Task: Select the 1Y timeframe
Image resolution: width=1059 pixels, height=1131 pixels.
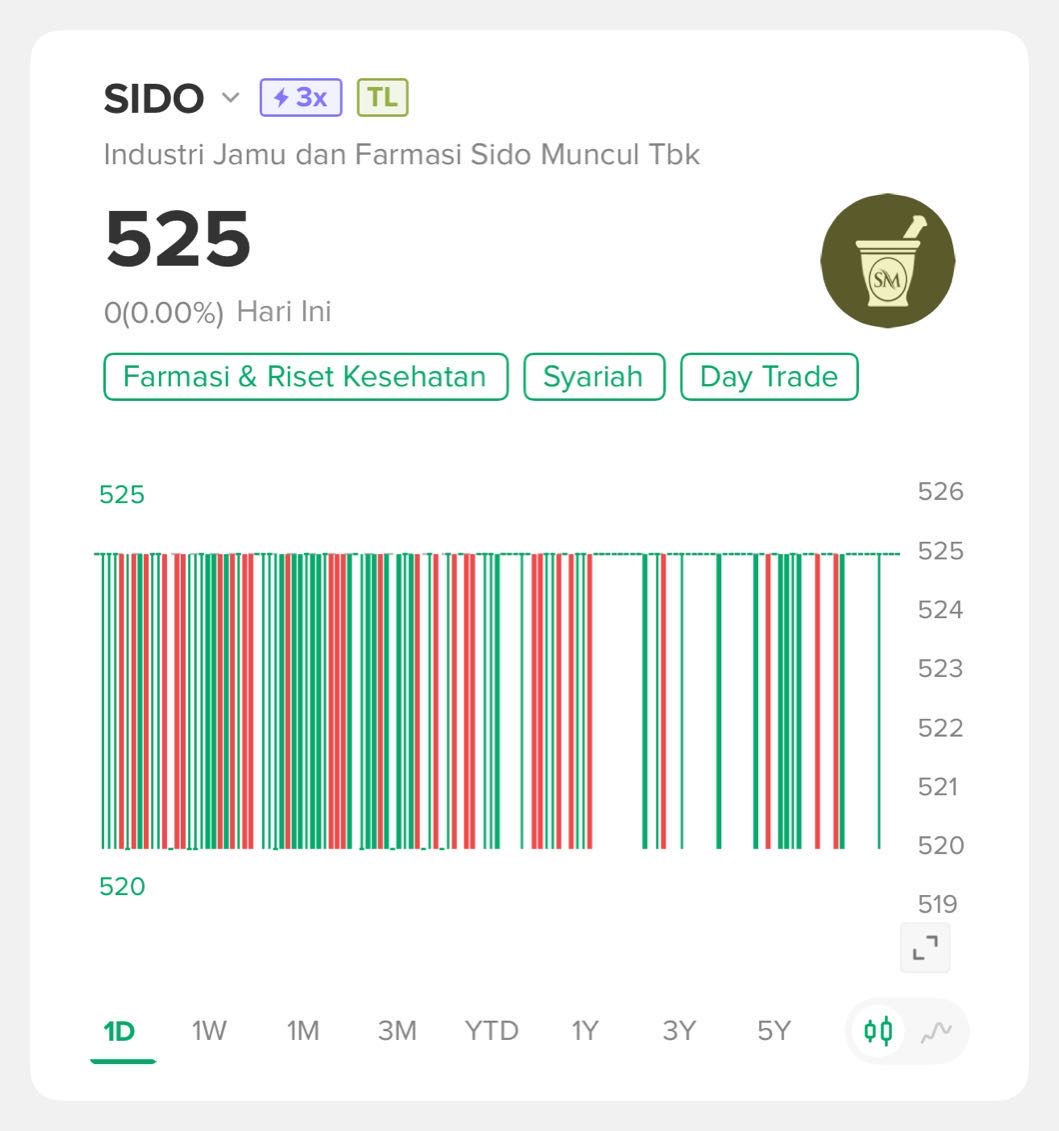Action: pos(584,1031)
